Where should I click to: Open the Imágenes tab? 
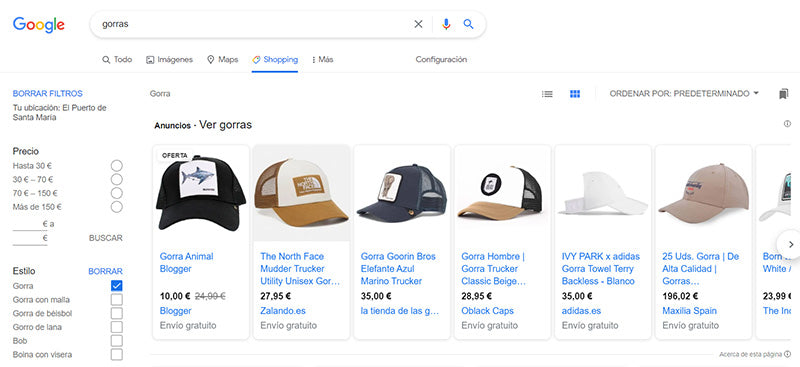click(x=169, y=60)
